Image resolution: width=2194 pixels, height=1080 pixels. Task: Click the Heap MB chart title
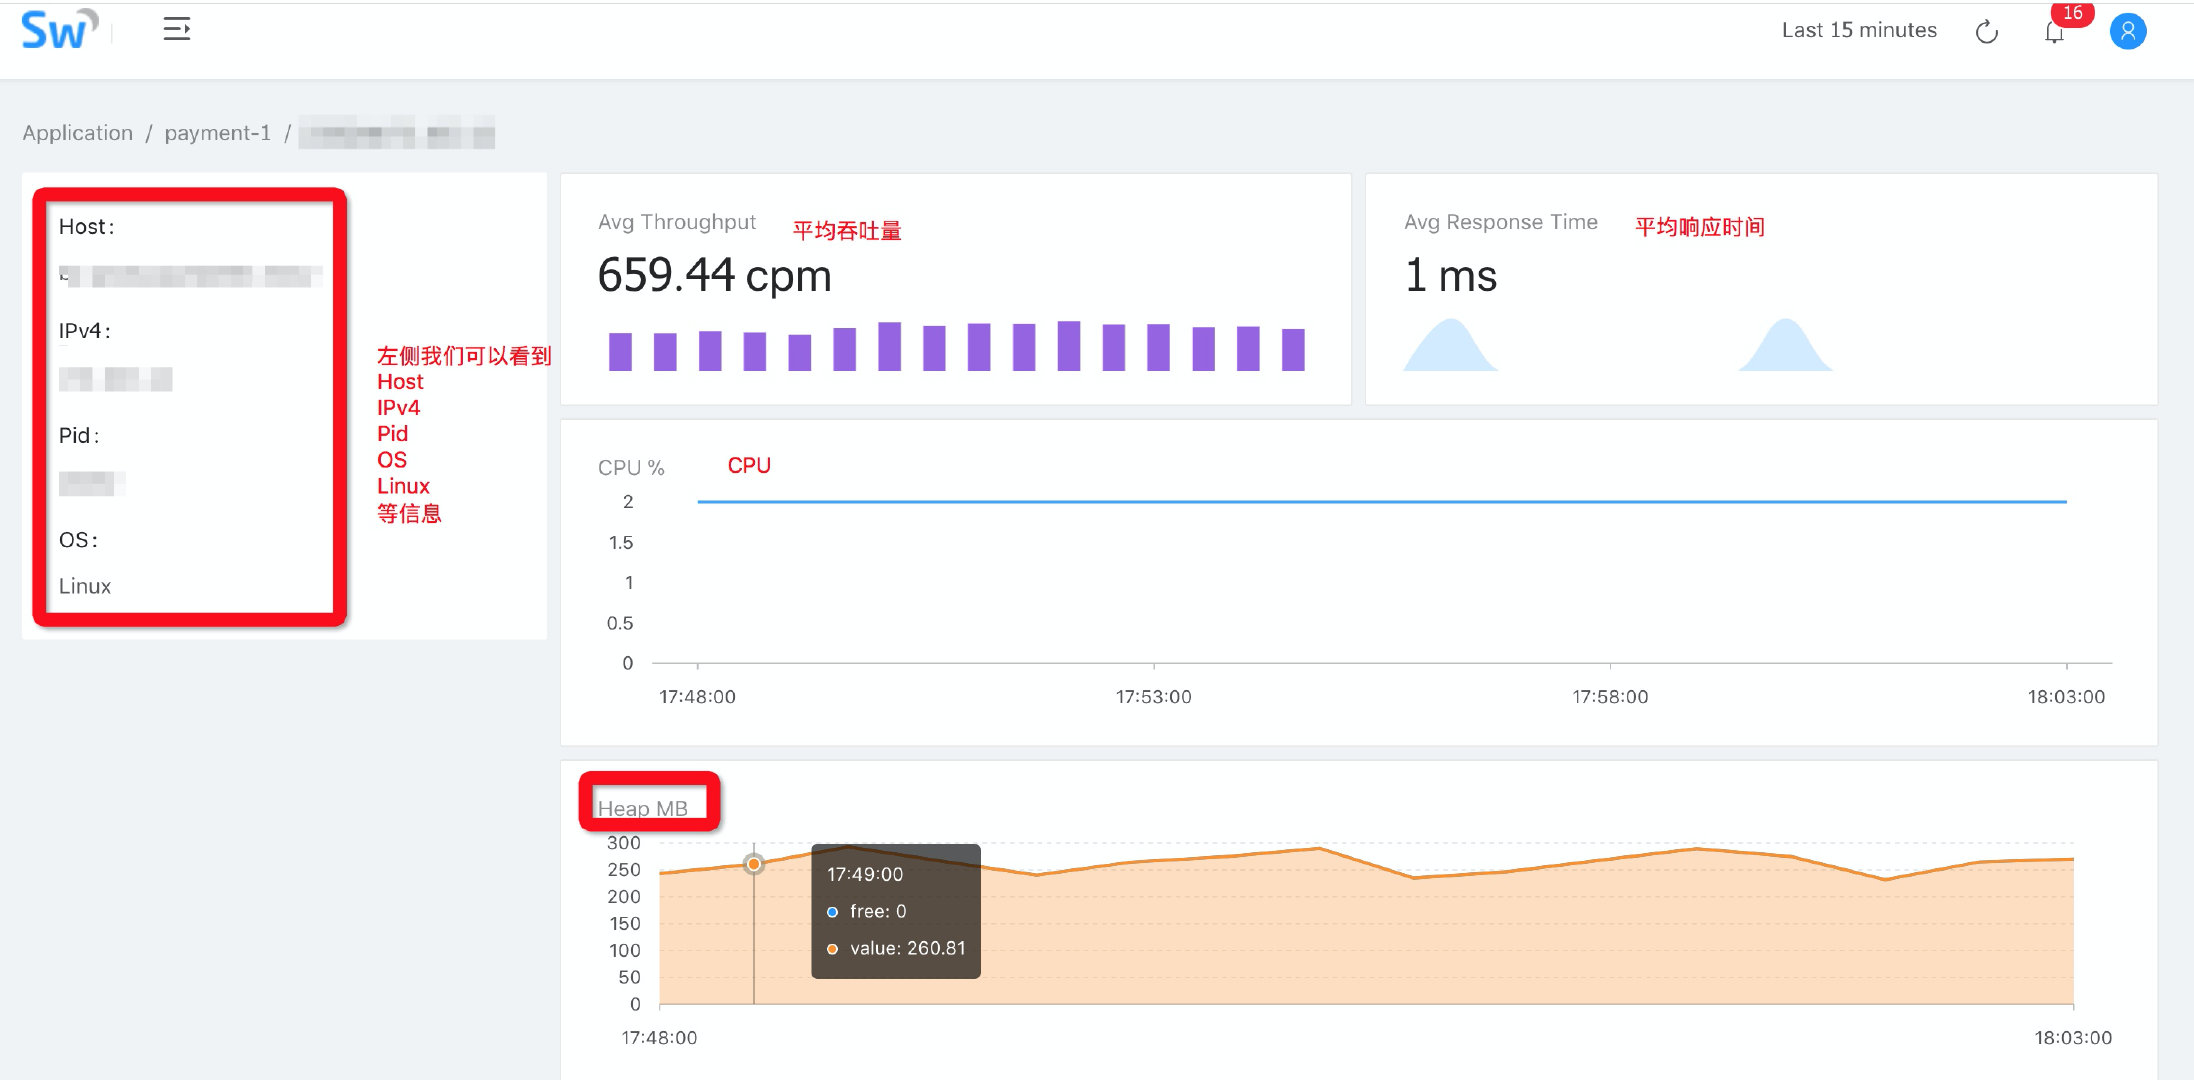643,808
